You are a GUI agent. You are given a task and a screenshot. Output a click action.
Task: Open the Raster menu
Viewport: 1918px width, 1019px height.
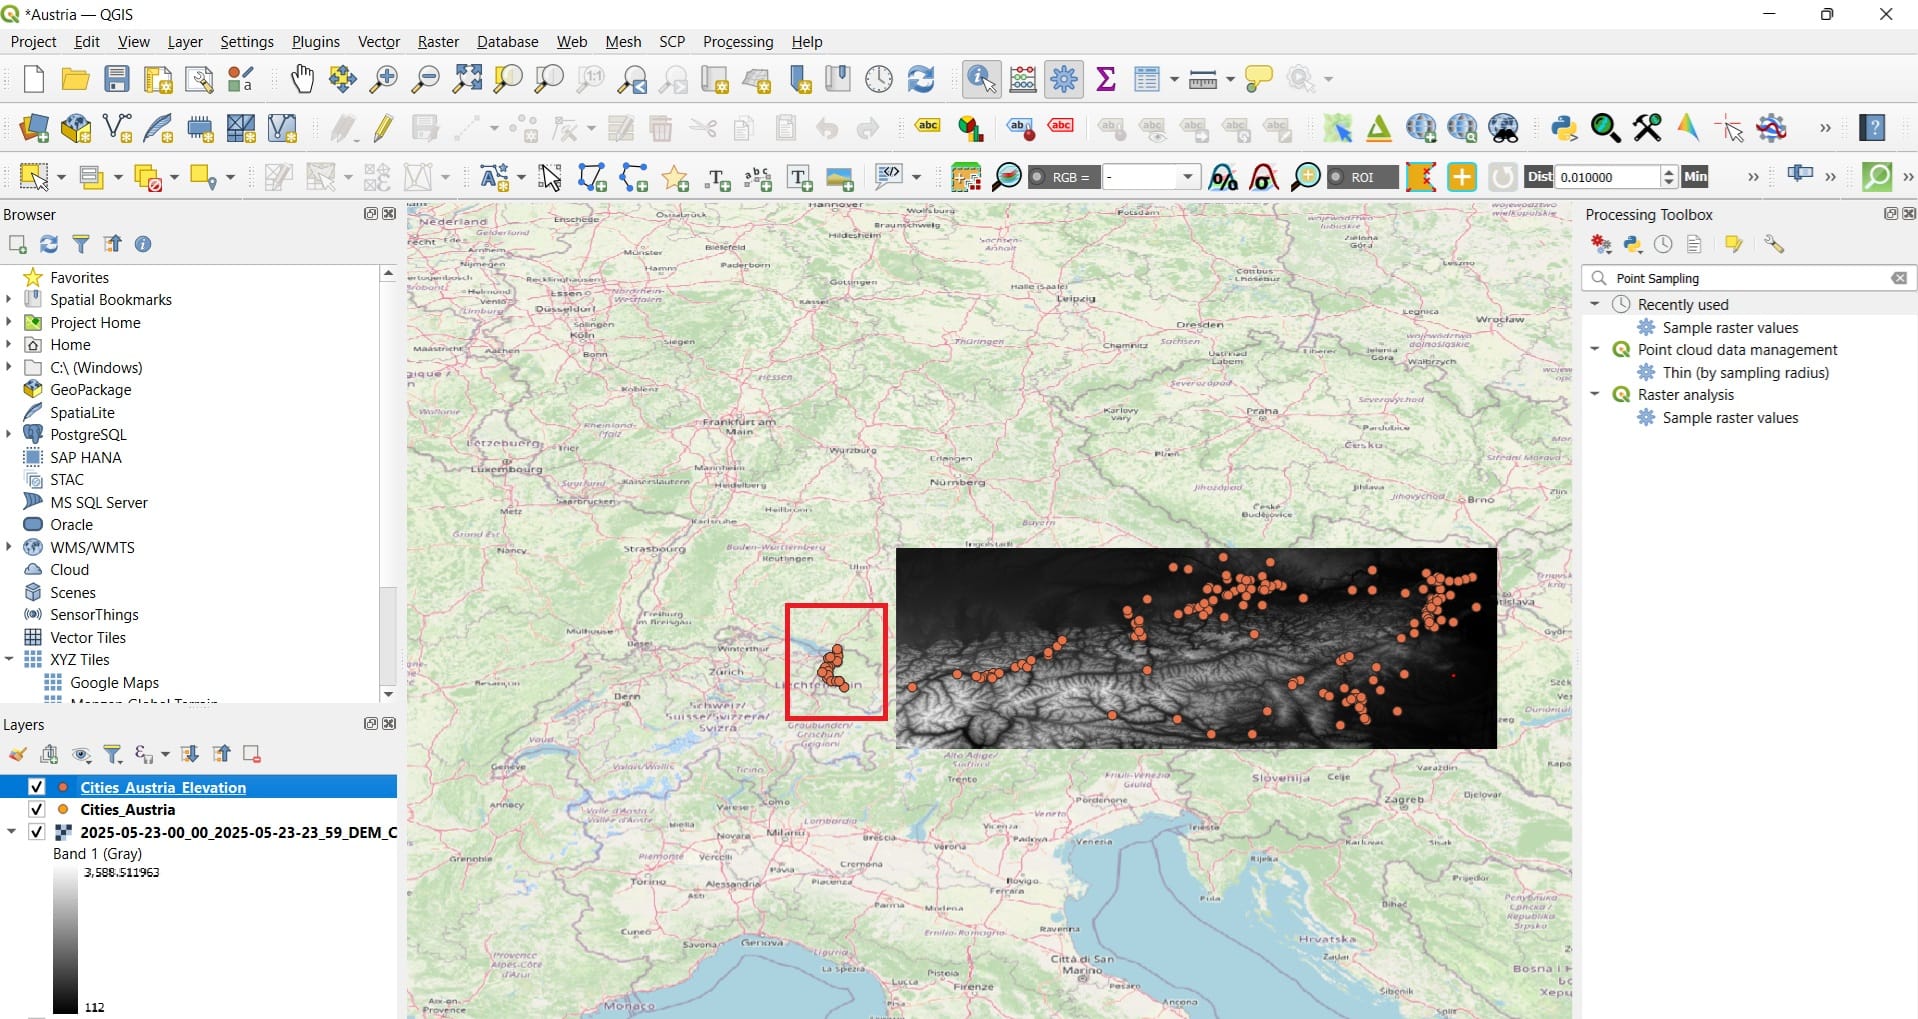(x=438, y=41)
